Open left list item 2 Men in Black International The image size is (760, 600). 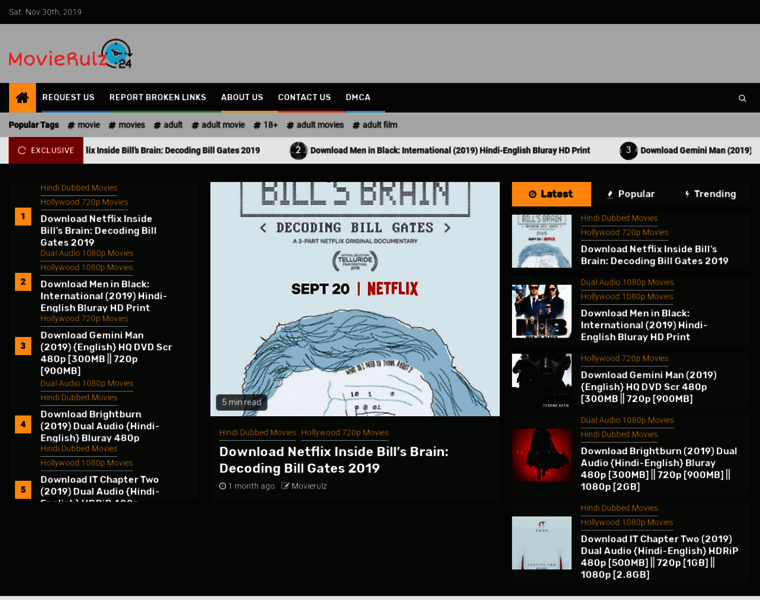103,296
